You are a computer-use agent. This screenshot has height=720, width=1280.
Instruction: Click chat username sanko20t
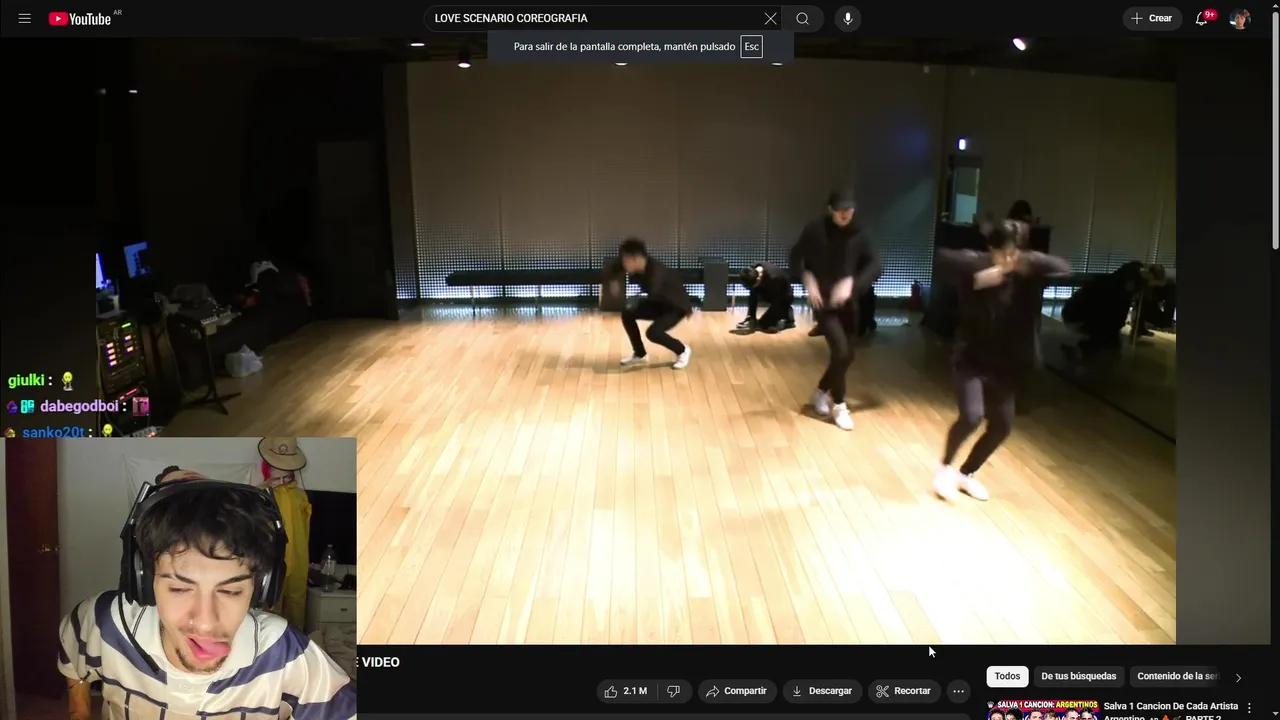pyautogui.click(x=53, y=432)
